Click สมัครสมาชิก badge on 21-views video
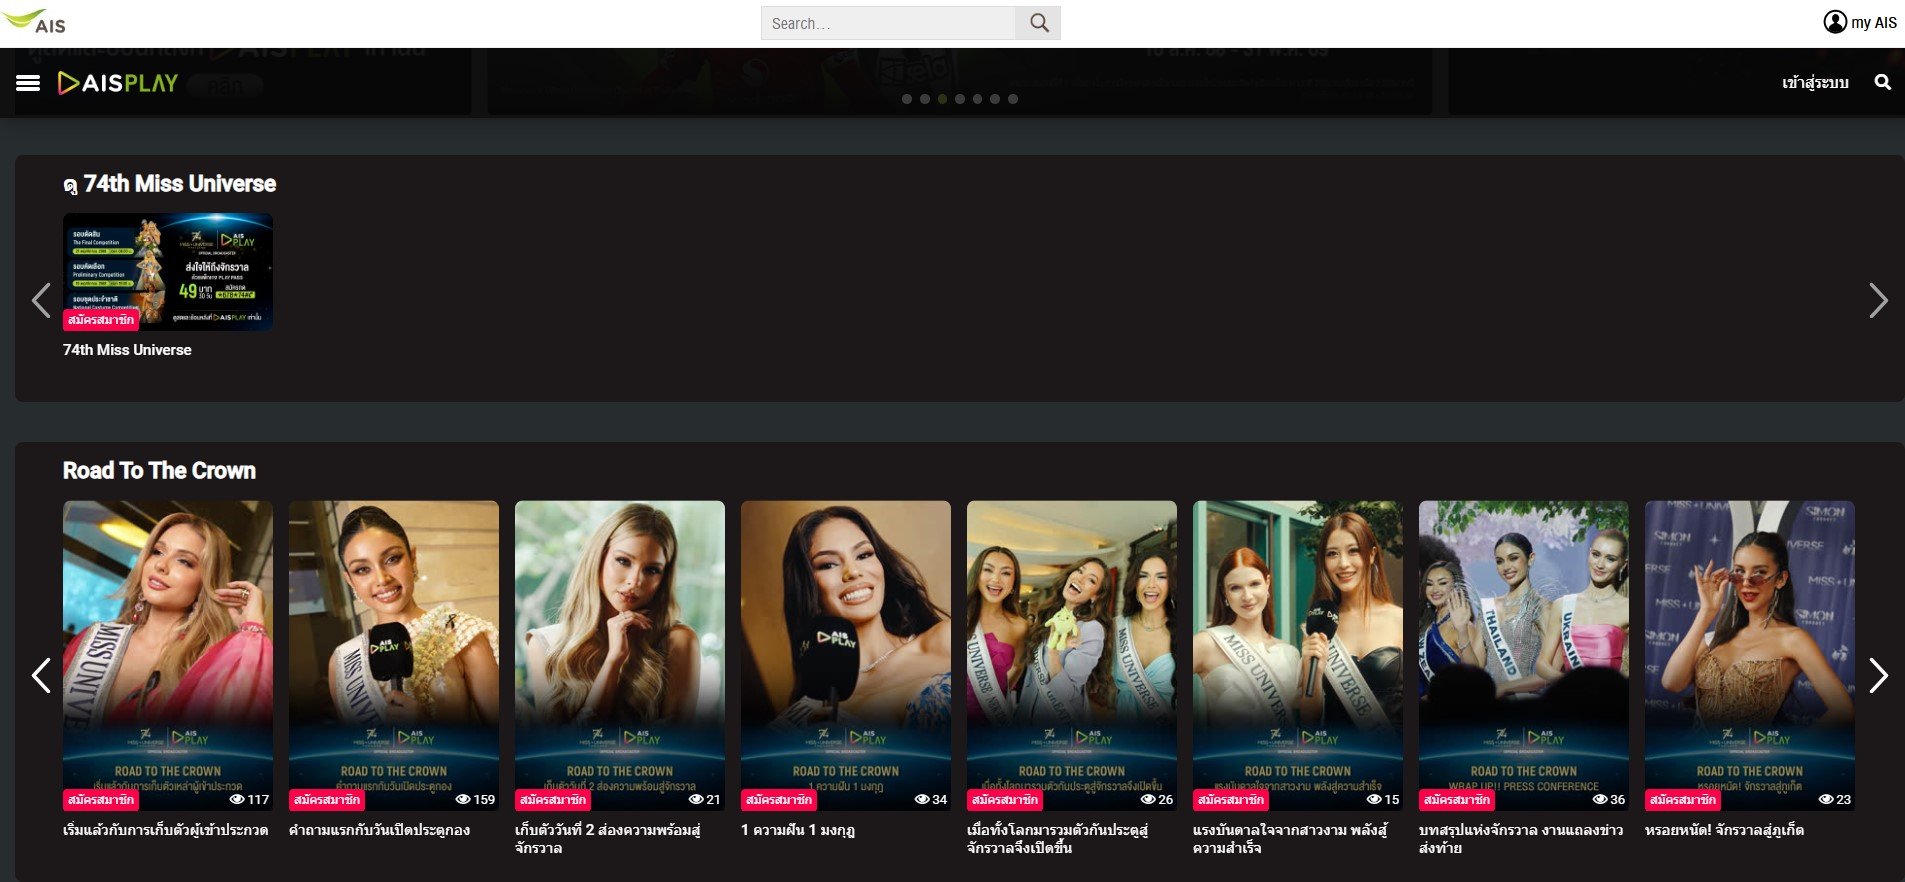Screen dimensions: 1905x882 [x=553, y=800]
